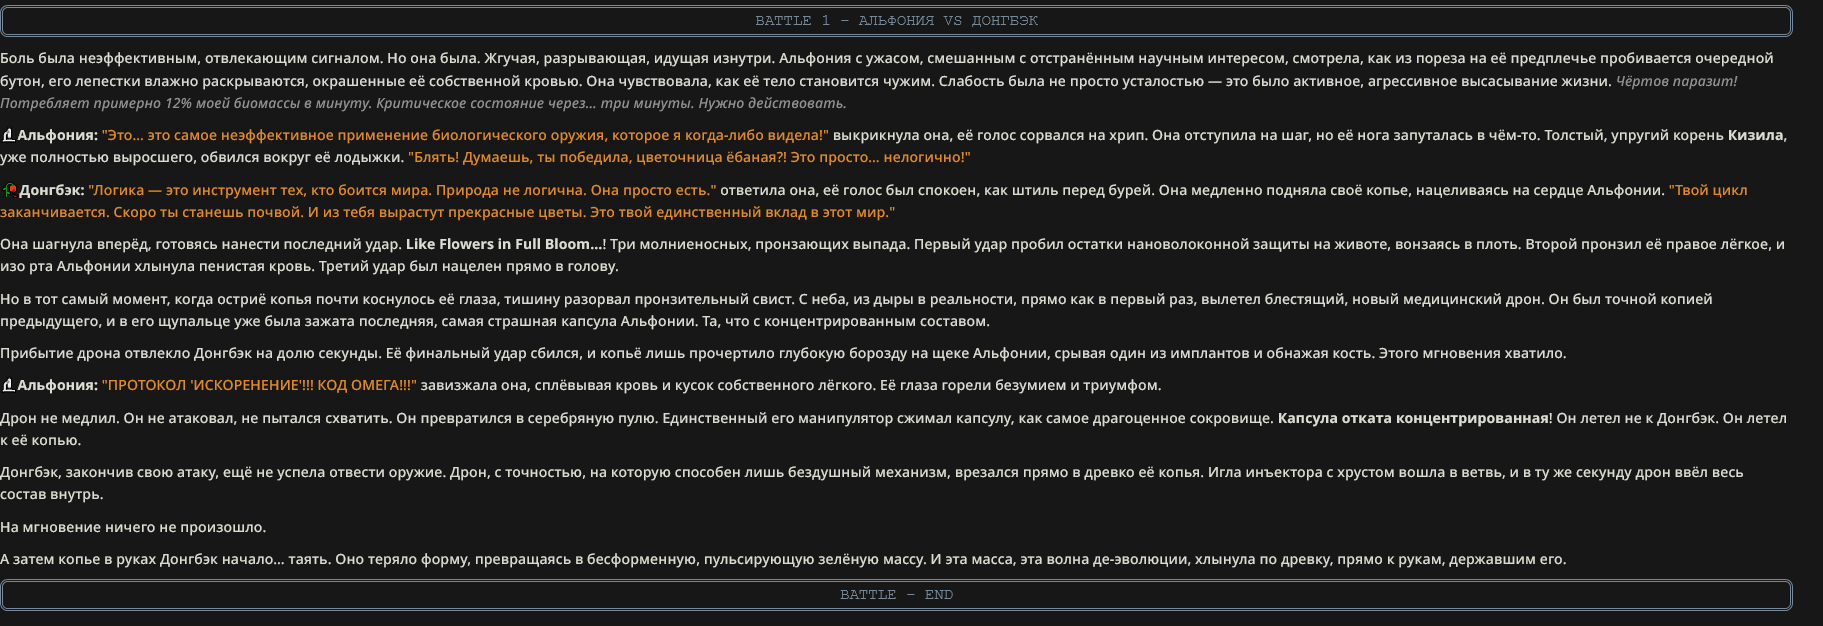
Task: Click bold text "Капсула отката концентрированная"
Action: [1413, 418]
